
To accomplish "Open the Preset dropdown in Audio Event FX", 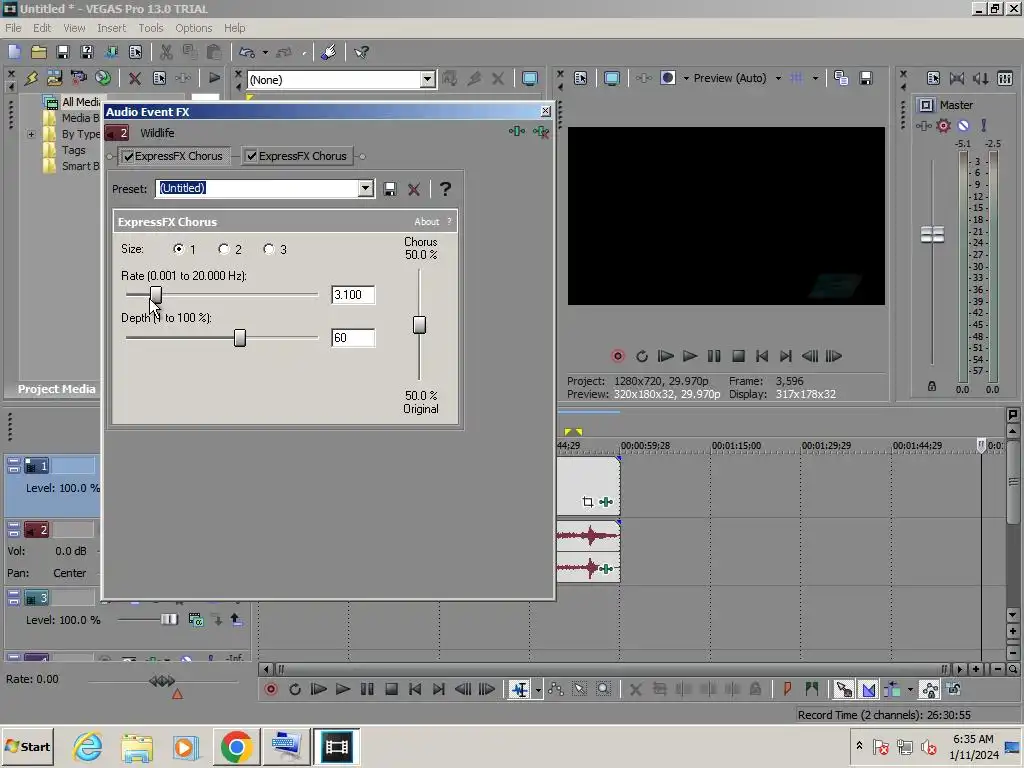I will pos(366,189).
